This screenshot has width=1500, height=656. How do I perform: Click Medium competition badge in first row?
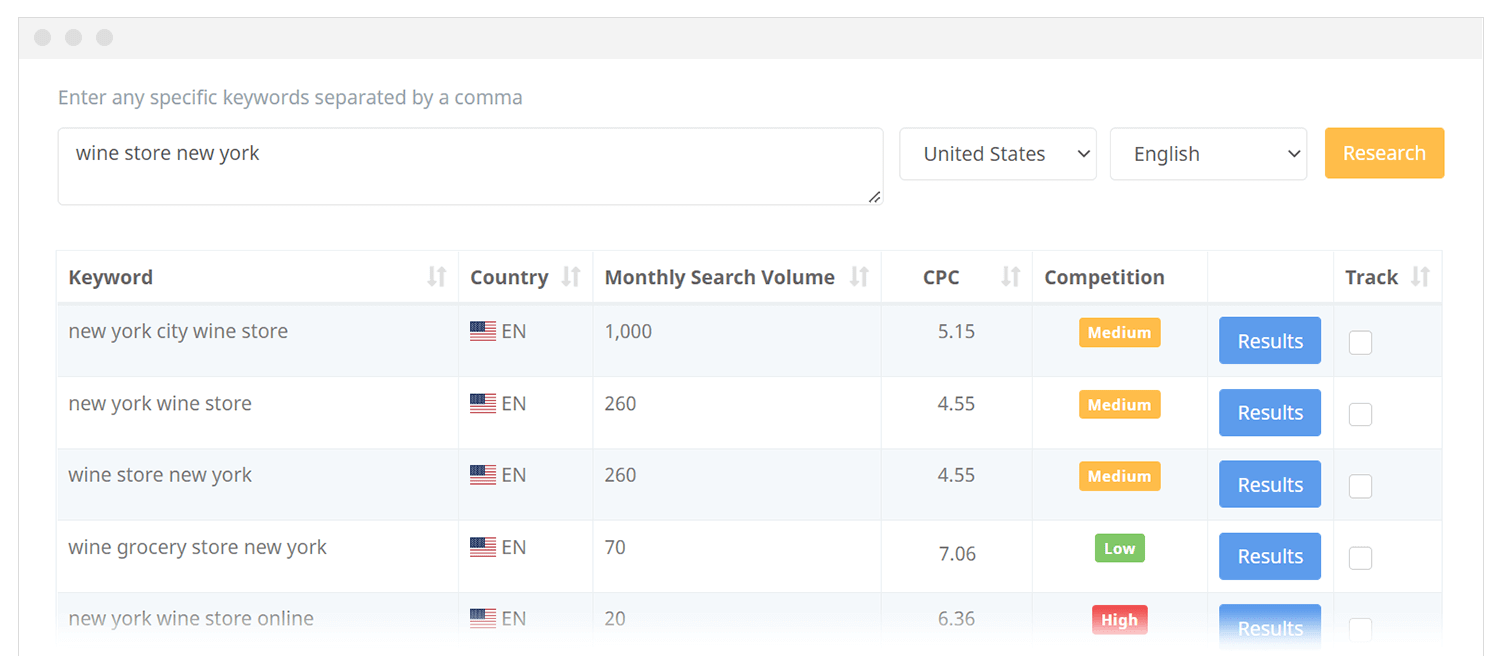[x=1119, y=333]
